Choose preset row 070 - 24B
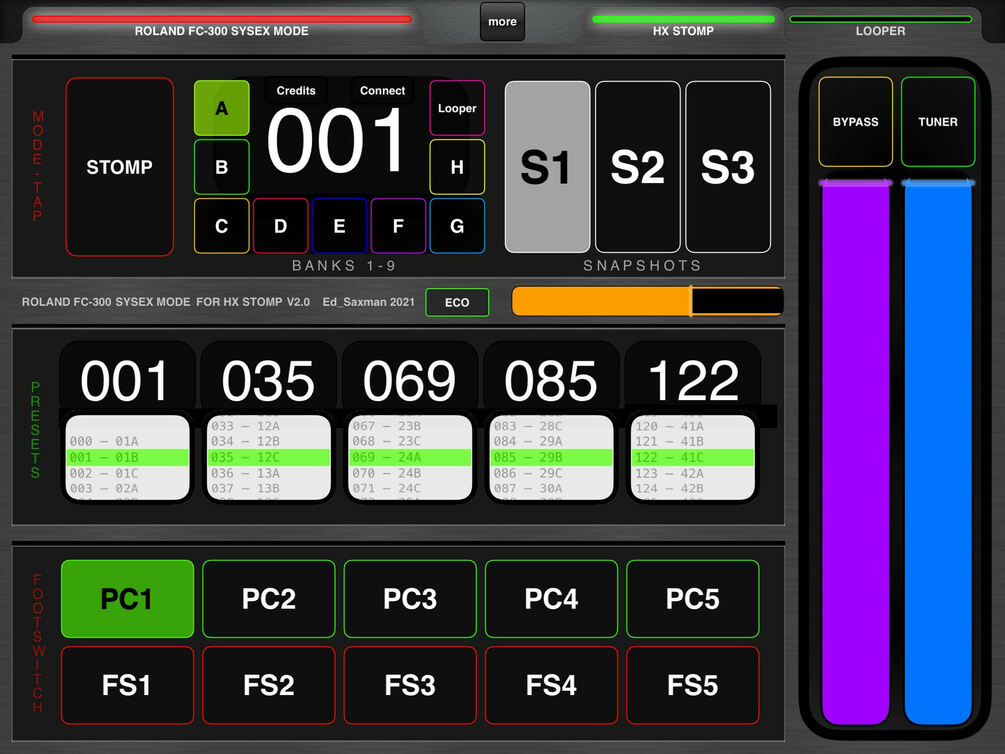Image resolution: width=1005 pixels, height=754 pixels. pos(410,473)
